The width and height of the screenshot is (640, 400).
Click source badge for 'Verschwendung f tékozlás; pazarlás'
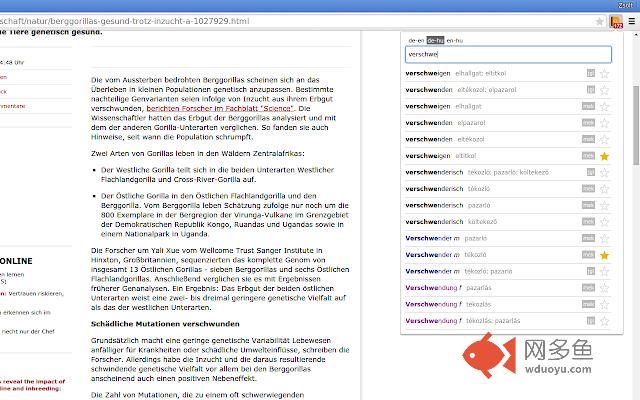pos(591,321)
